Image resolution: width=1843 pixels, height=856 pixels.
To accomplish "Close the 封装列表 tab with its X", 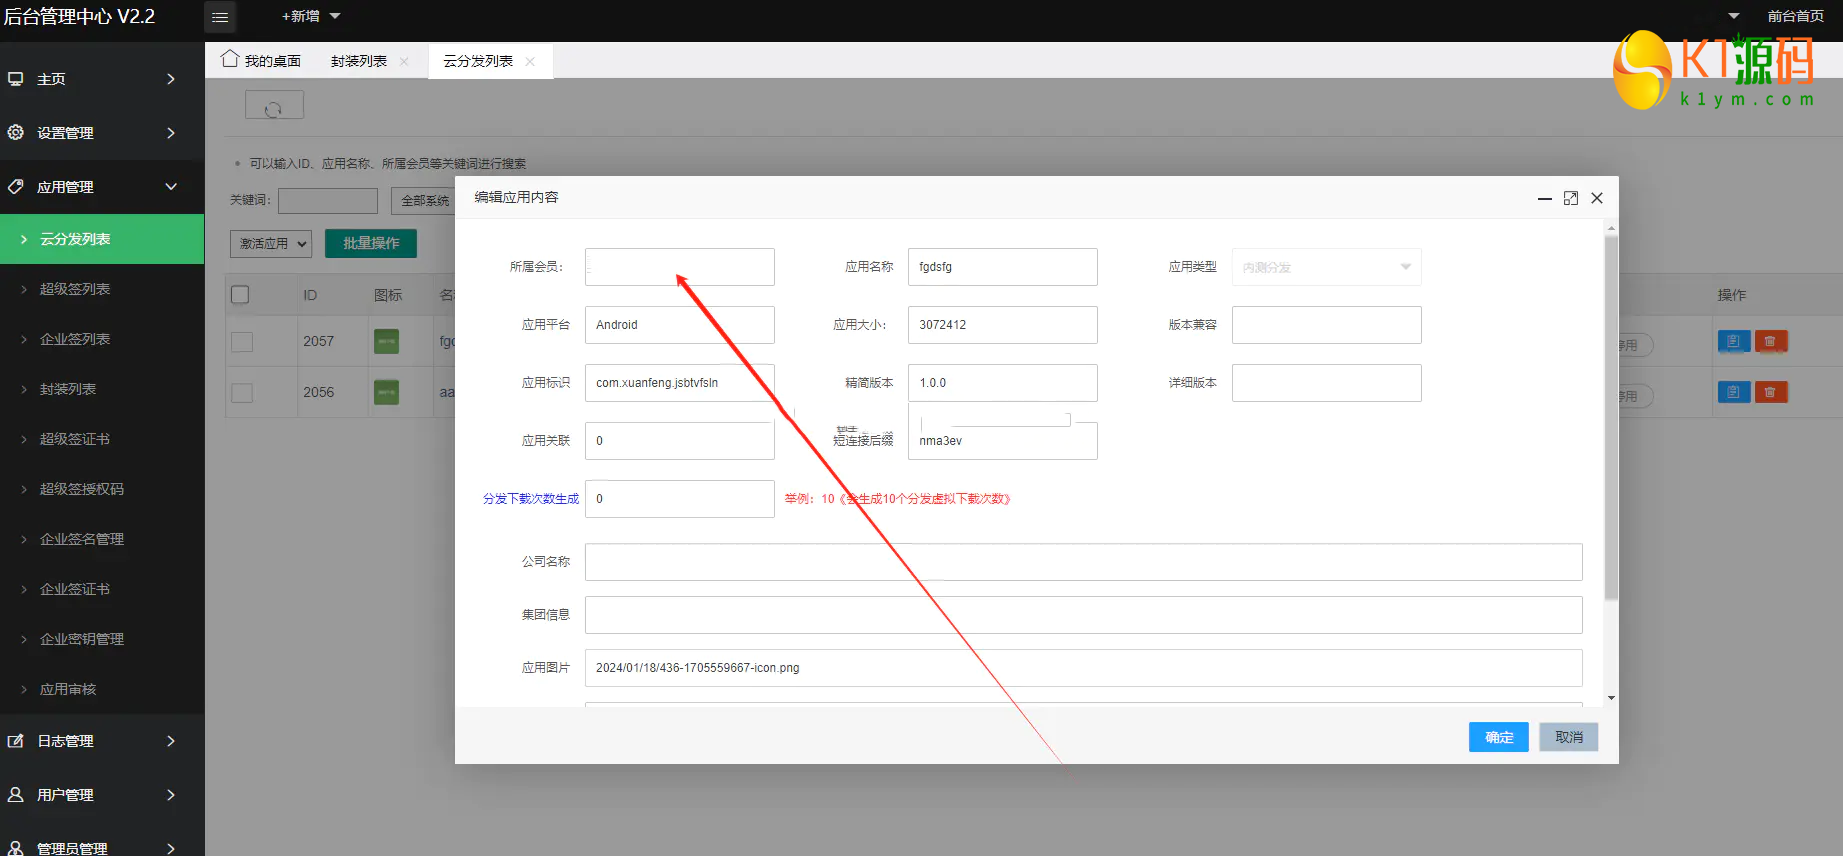I will [x=404, y=61].
